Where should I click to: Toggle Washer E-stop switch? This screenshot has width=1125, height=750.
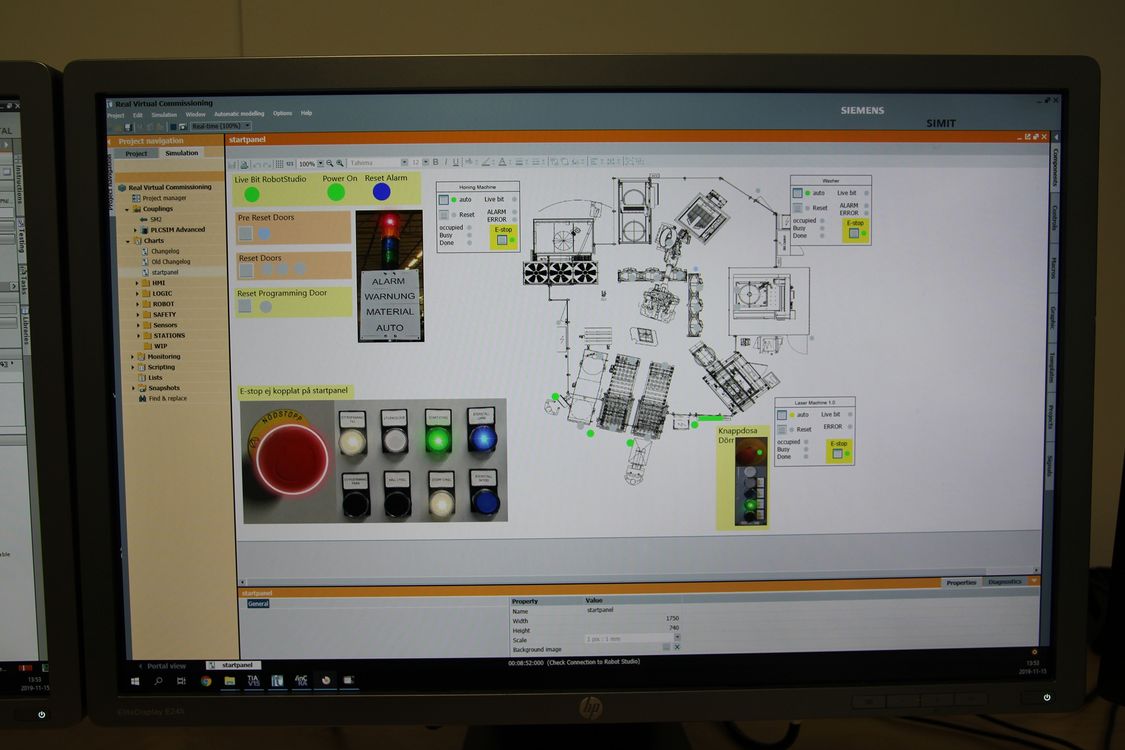pyautogui.click(x=854, y=233)
